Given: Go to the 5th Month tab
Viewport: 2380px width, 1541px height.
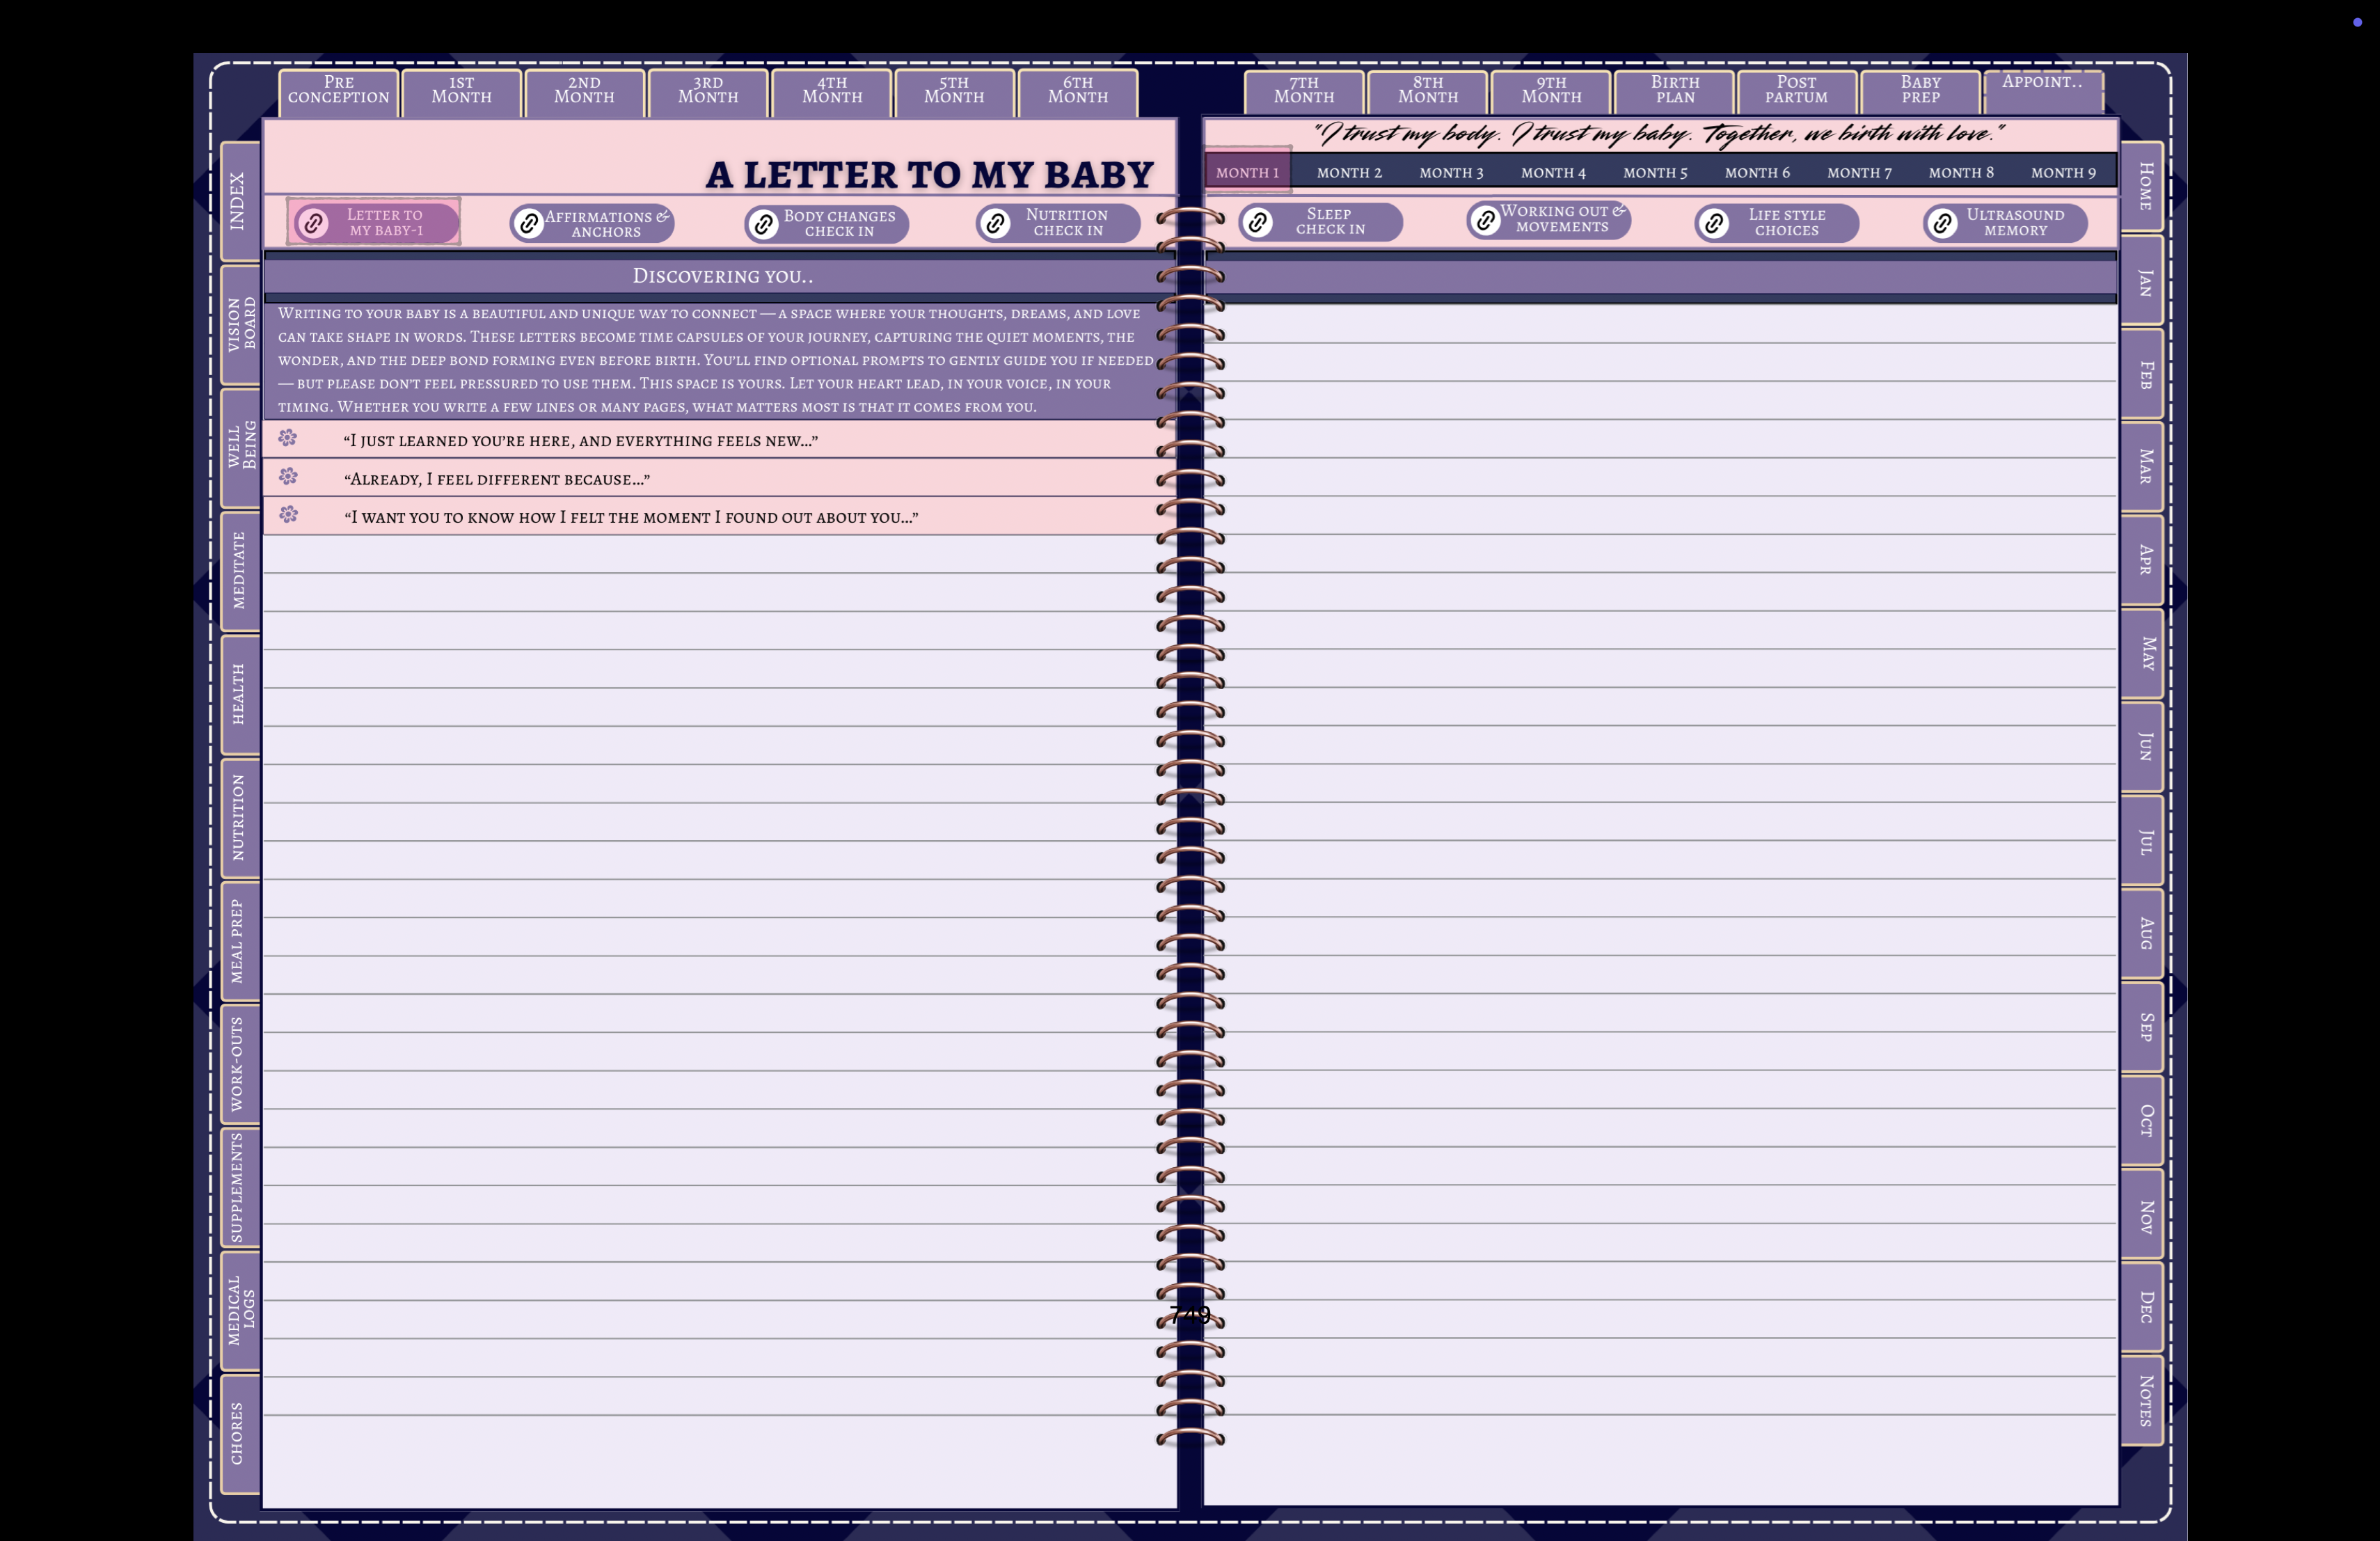Looking at the screenshot, I should pos(953,91).
